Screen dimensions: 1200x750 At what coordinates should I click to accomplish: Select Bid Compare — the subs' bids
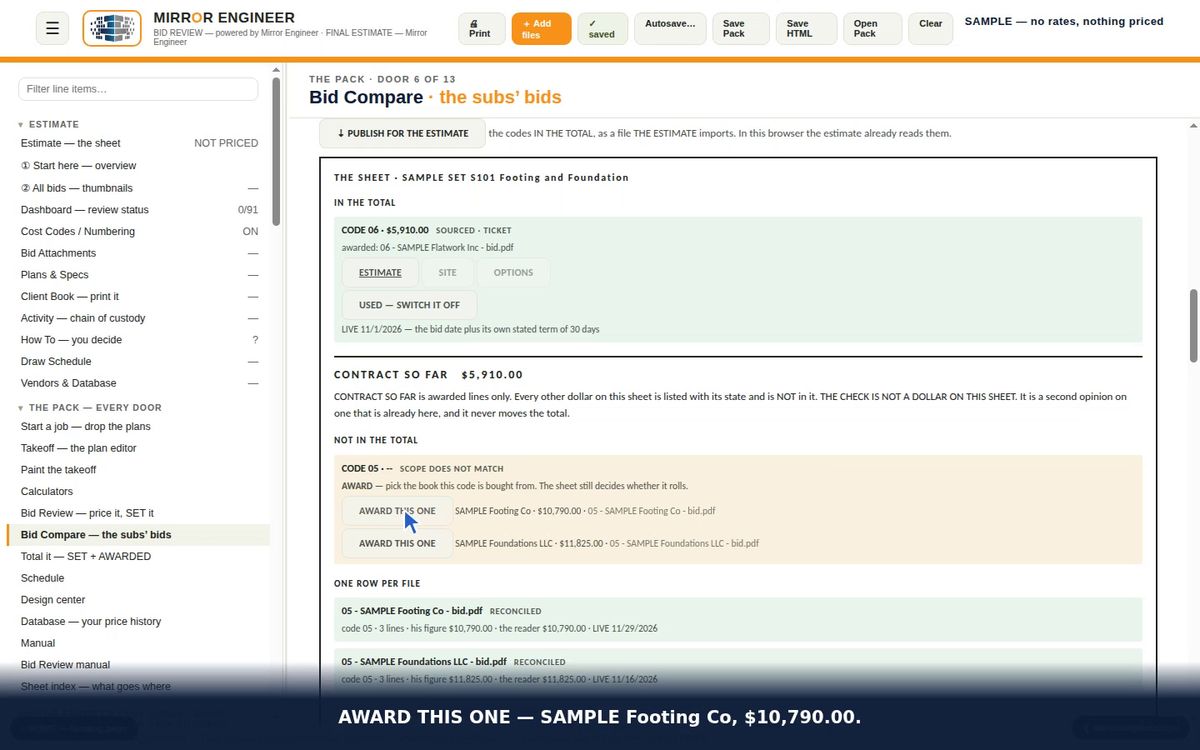pos(139,535)
